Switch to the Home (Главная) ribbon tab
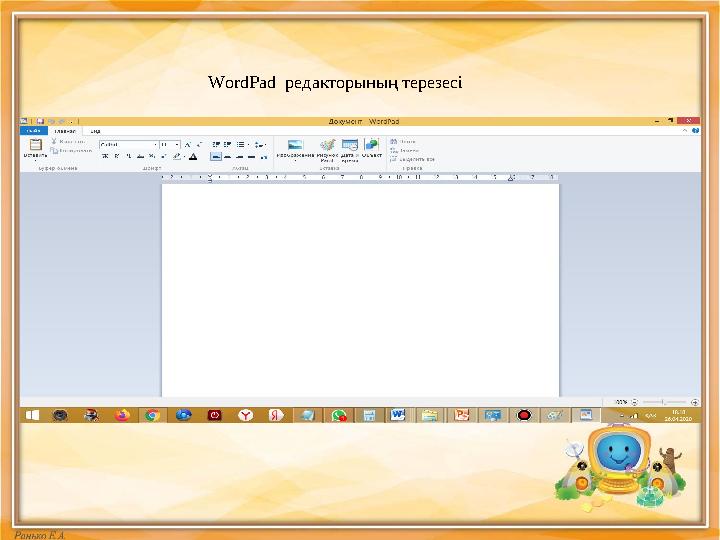 pyautogui.click(x=65, y=131)
